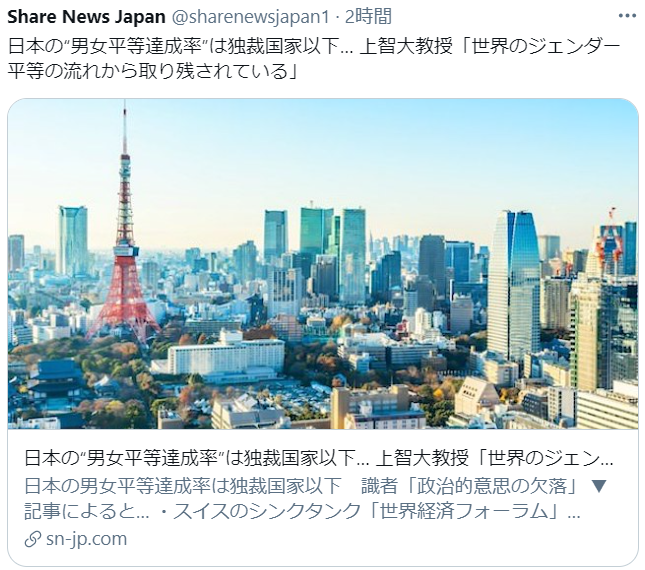Viewport: 645px width, 570px height.
Task: Open the 2時間 timestamp link
Action: tap(368, 16)
